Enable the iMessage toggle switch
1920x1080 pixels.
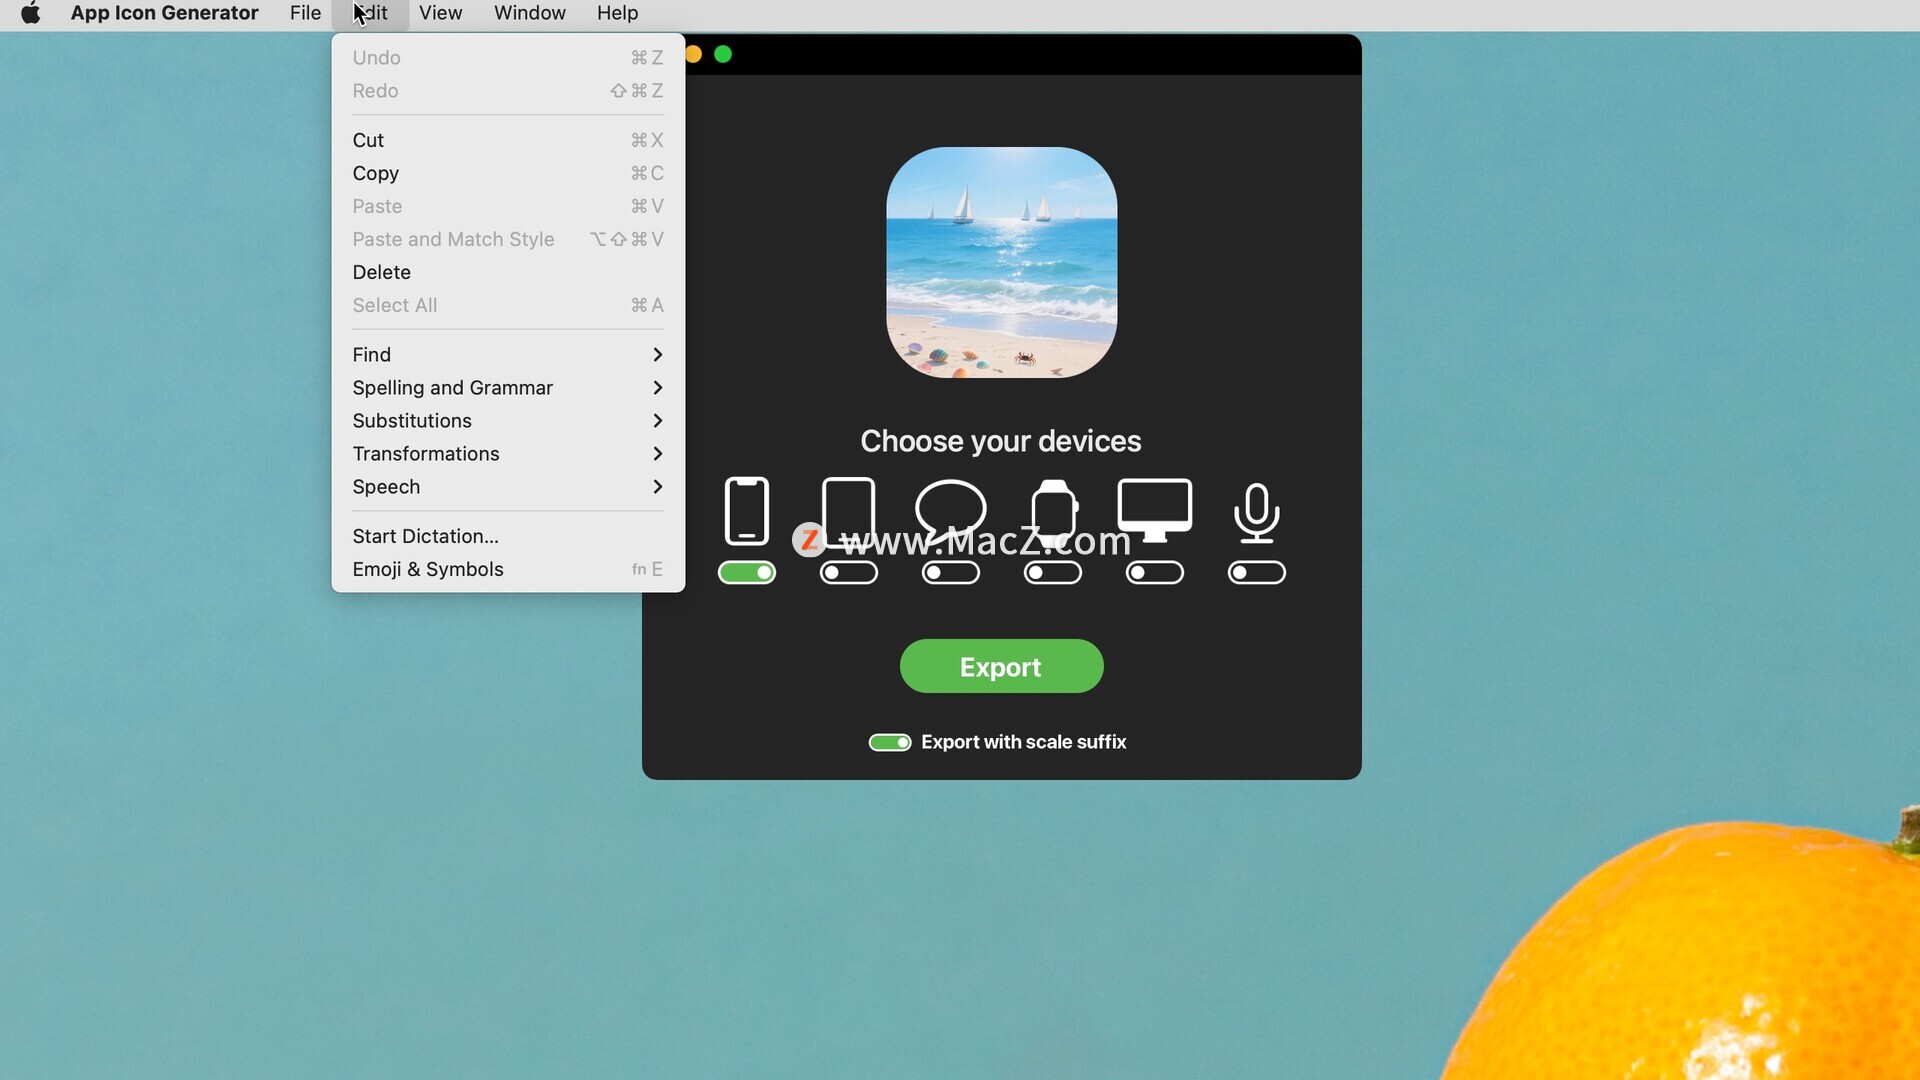coord(951,572)
